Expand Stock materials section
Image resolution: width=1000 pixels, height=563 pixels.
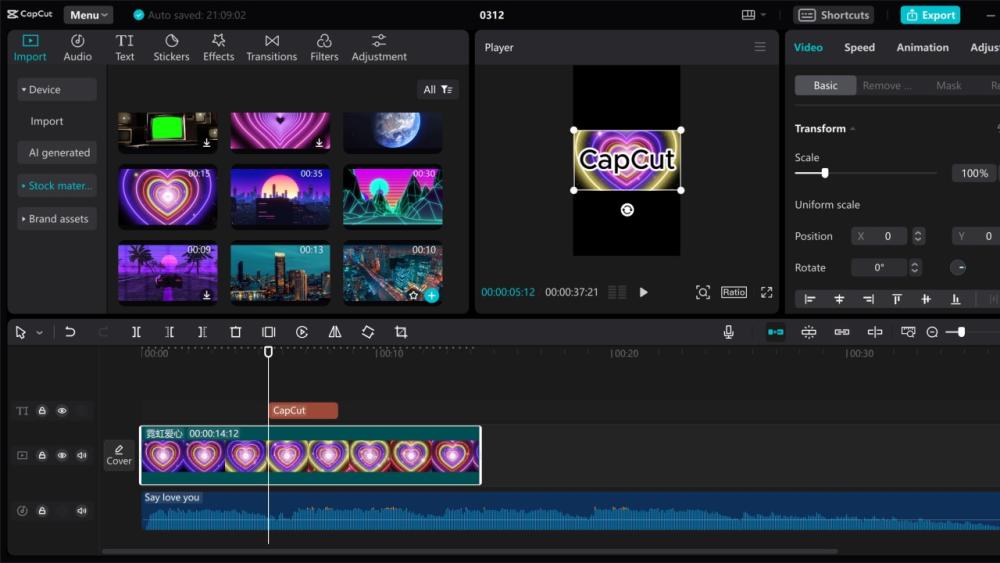[x=57, y=186]
